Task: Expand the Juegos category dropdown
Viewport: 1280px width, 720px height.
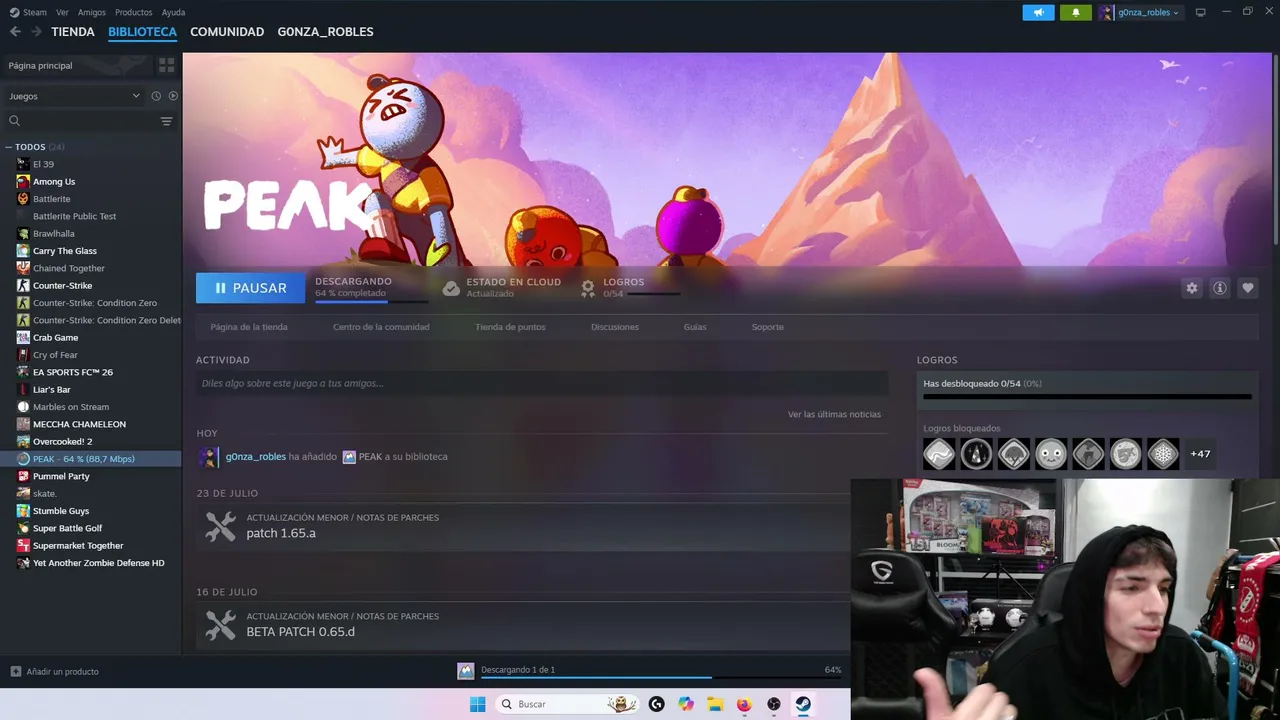Action: 75,96
